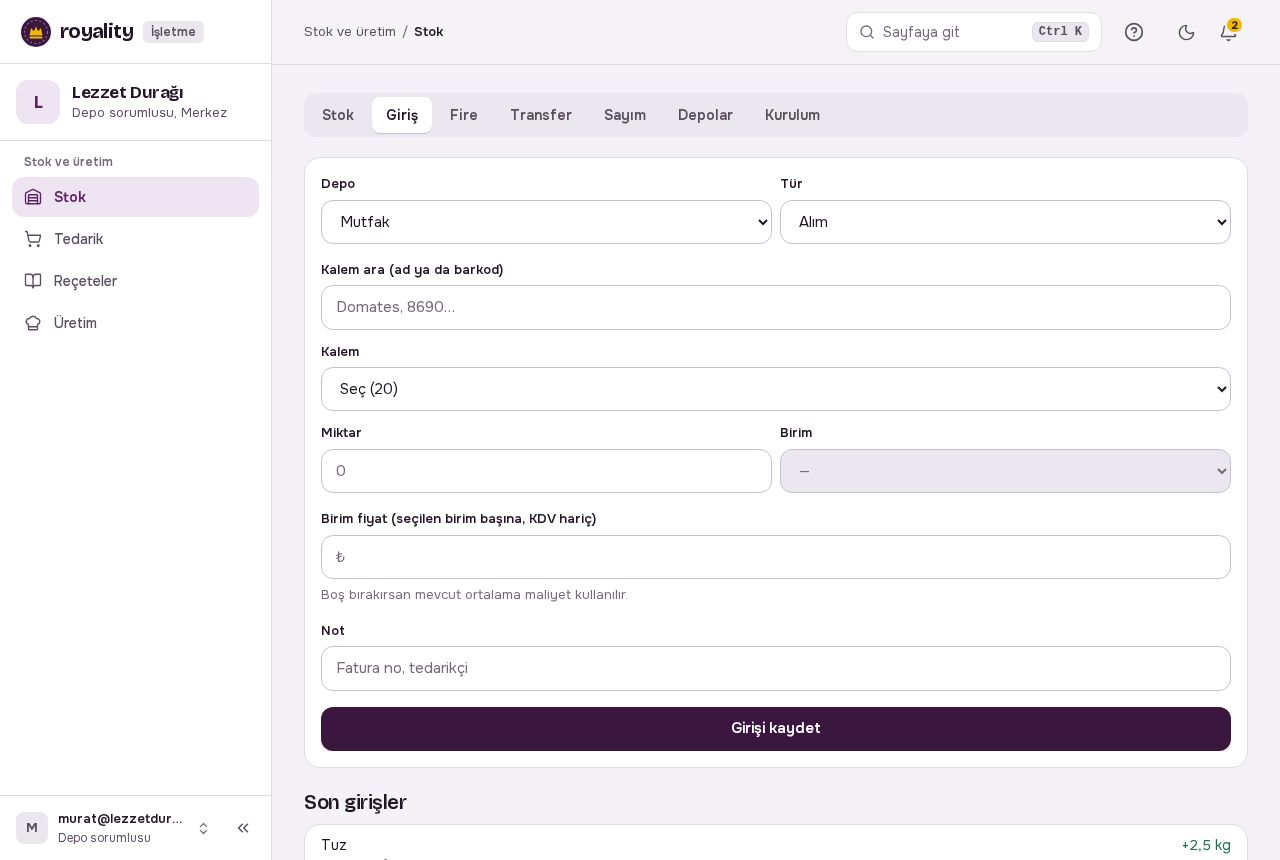Open the Tür dropdown showing Alım

tap(1005, 222)
